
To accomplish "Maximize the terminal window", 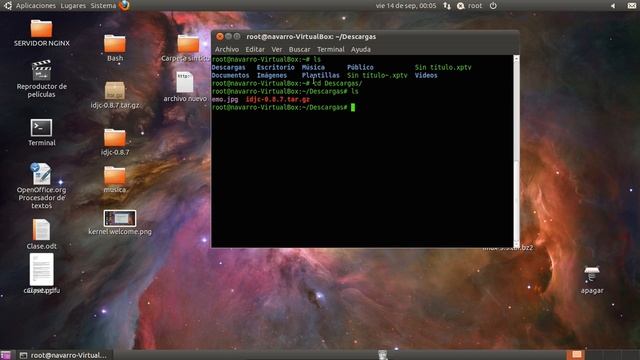I will click(x=237, y=36).
